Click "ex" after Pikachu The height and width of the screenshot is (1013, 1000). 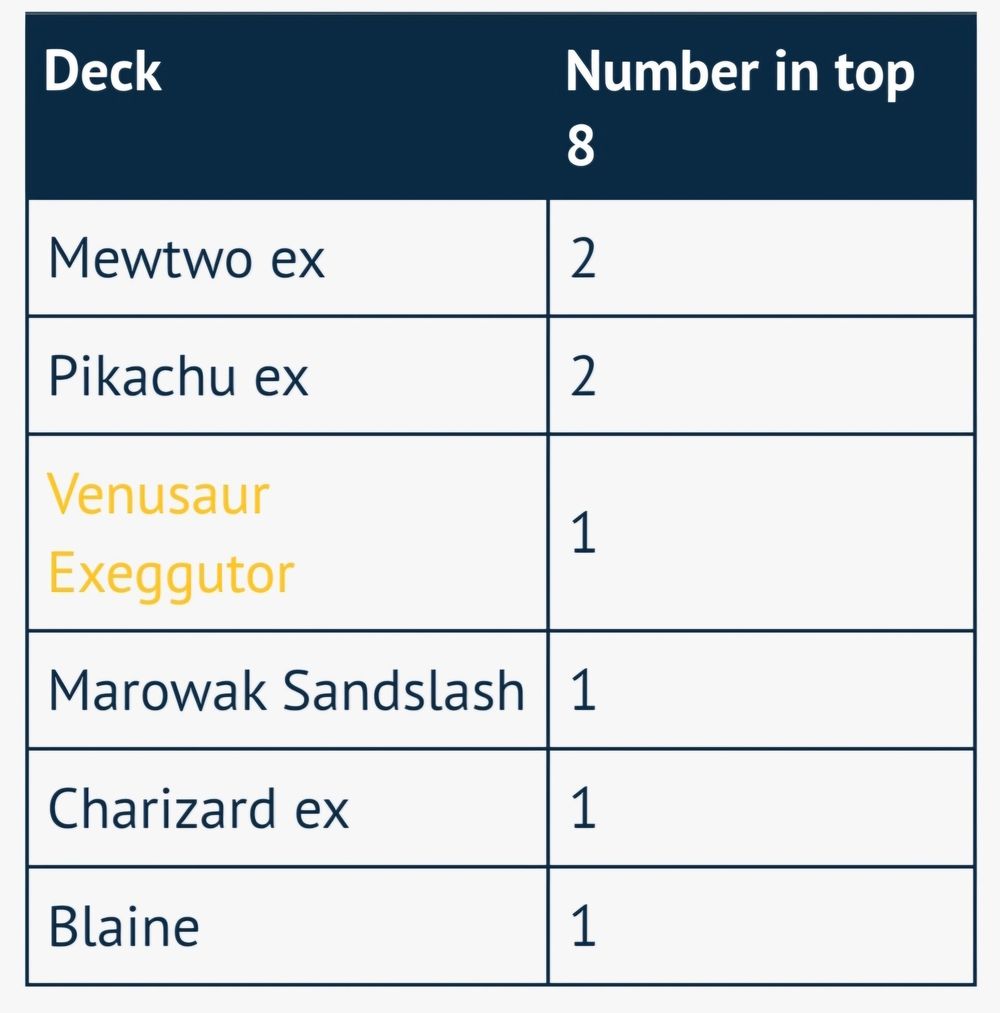(281, 376)
